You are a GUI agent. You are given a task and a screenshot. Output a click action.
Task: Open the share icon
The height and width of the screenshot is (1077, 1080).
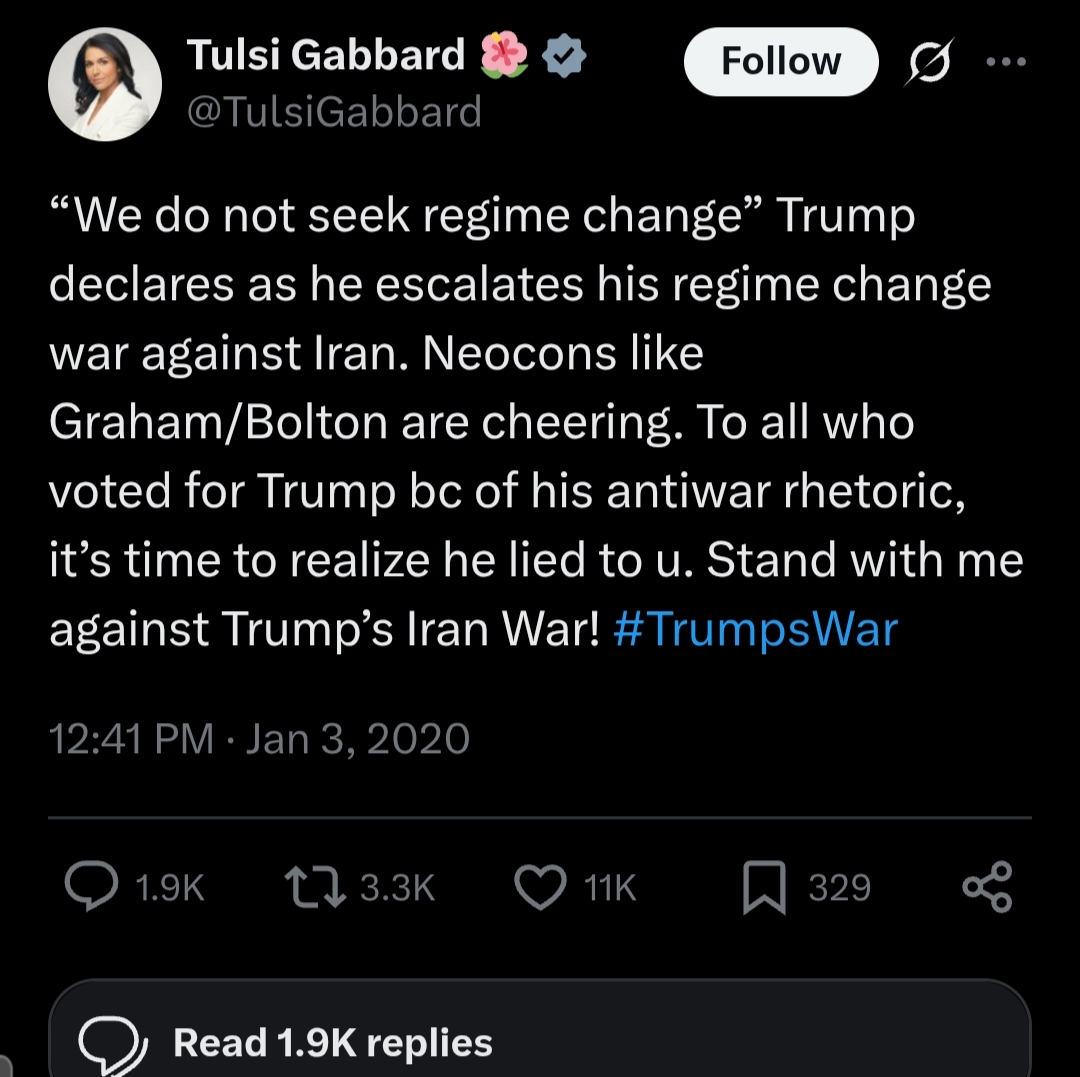[x=987, y=888]
